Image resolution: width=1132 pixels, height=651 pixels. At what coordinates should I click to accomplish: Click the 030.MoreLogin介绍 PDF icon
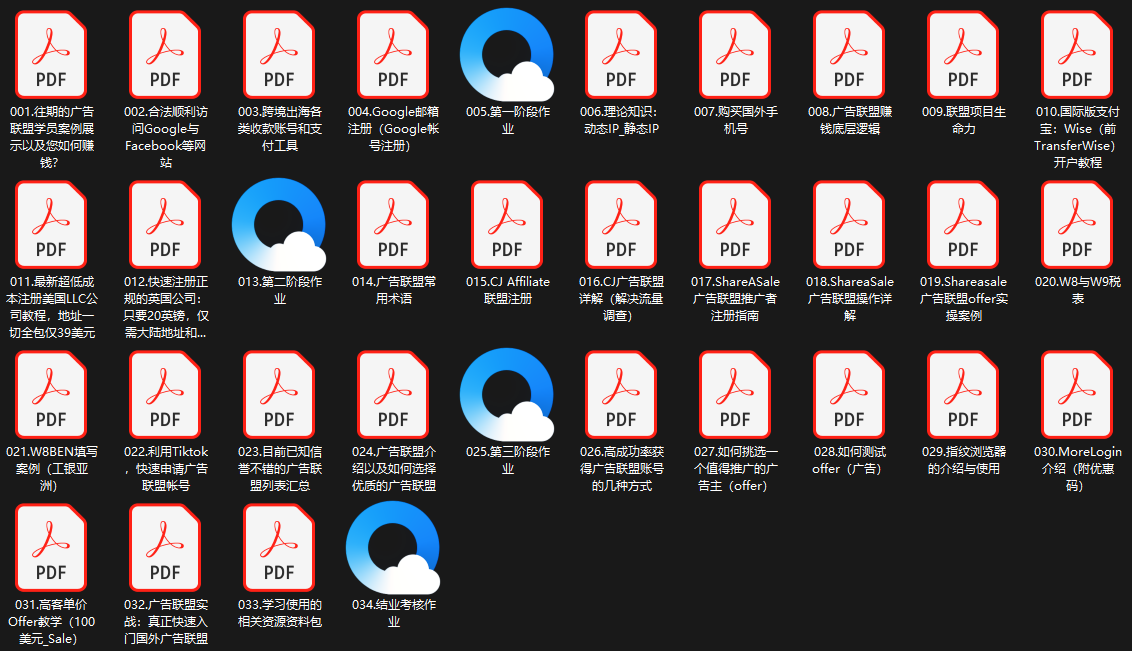pyautogui.click(x=1077, y=396)
